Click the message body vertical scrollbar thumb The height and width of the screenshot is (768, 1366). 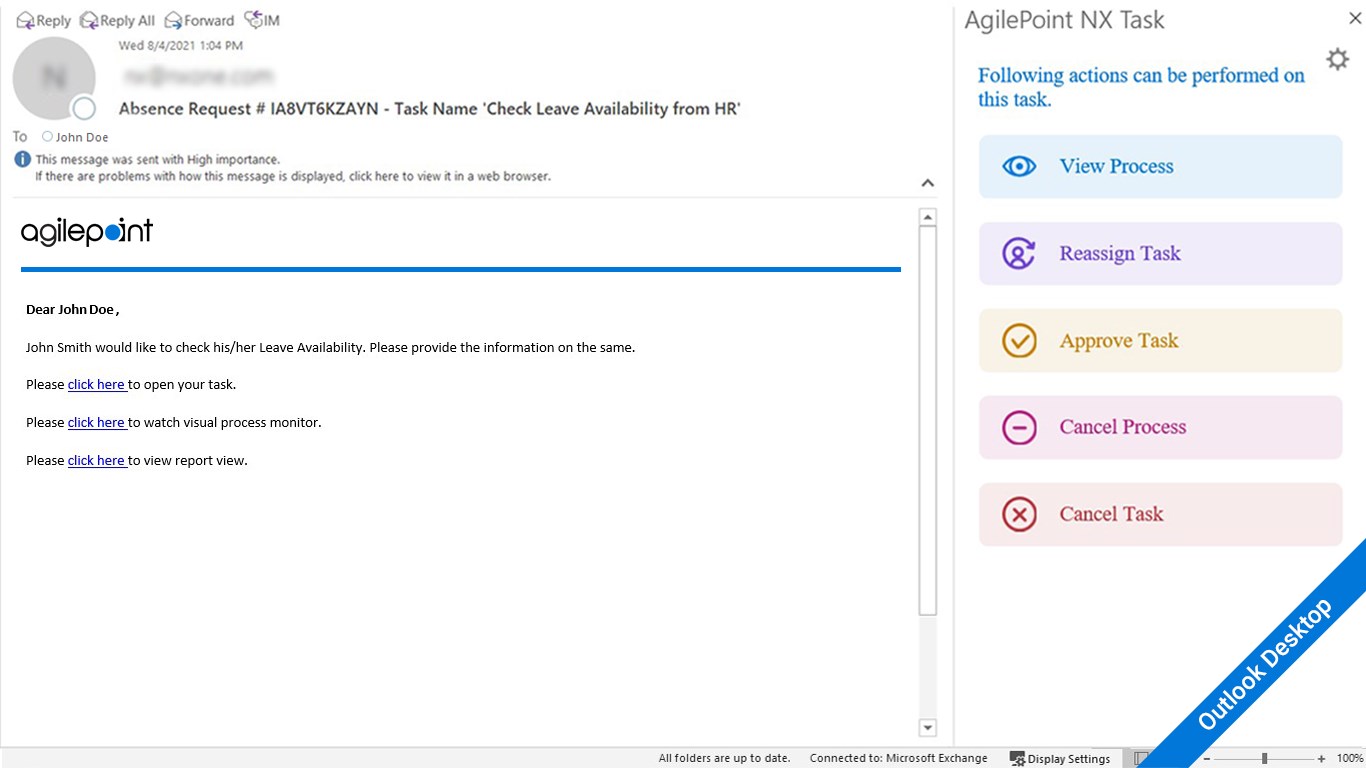[x=928, y=420]
